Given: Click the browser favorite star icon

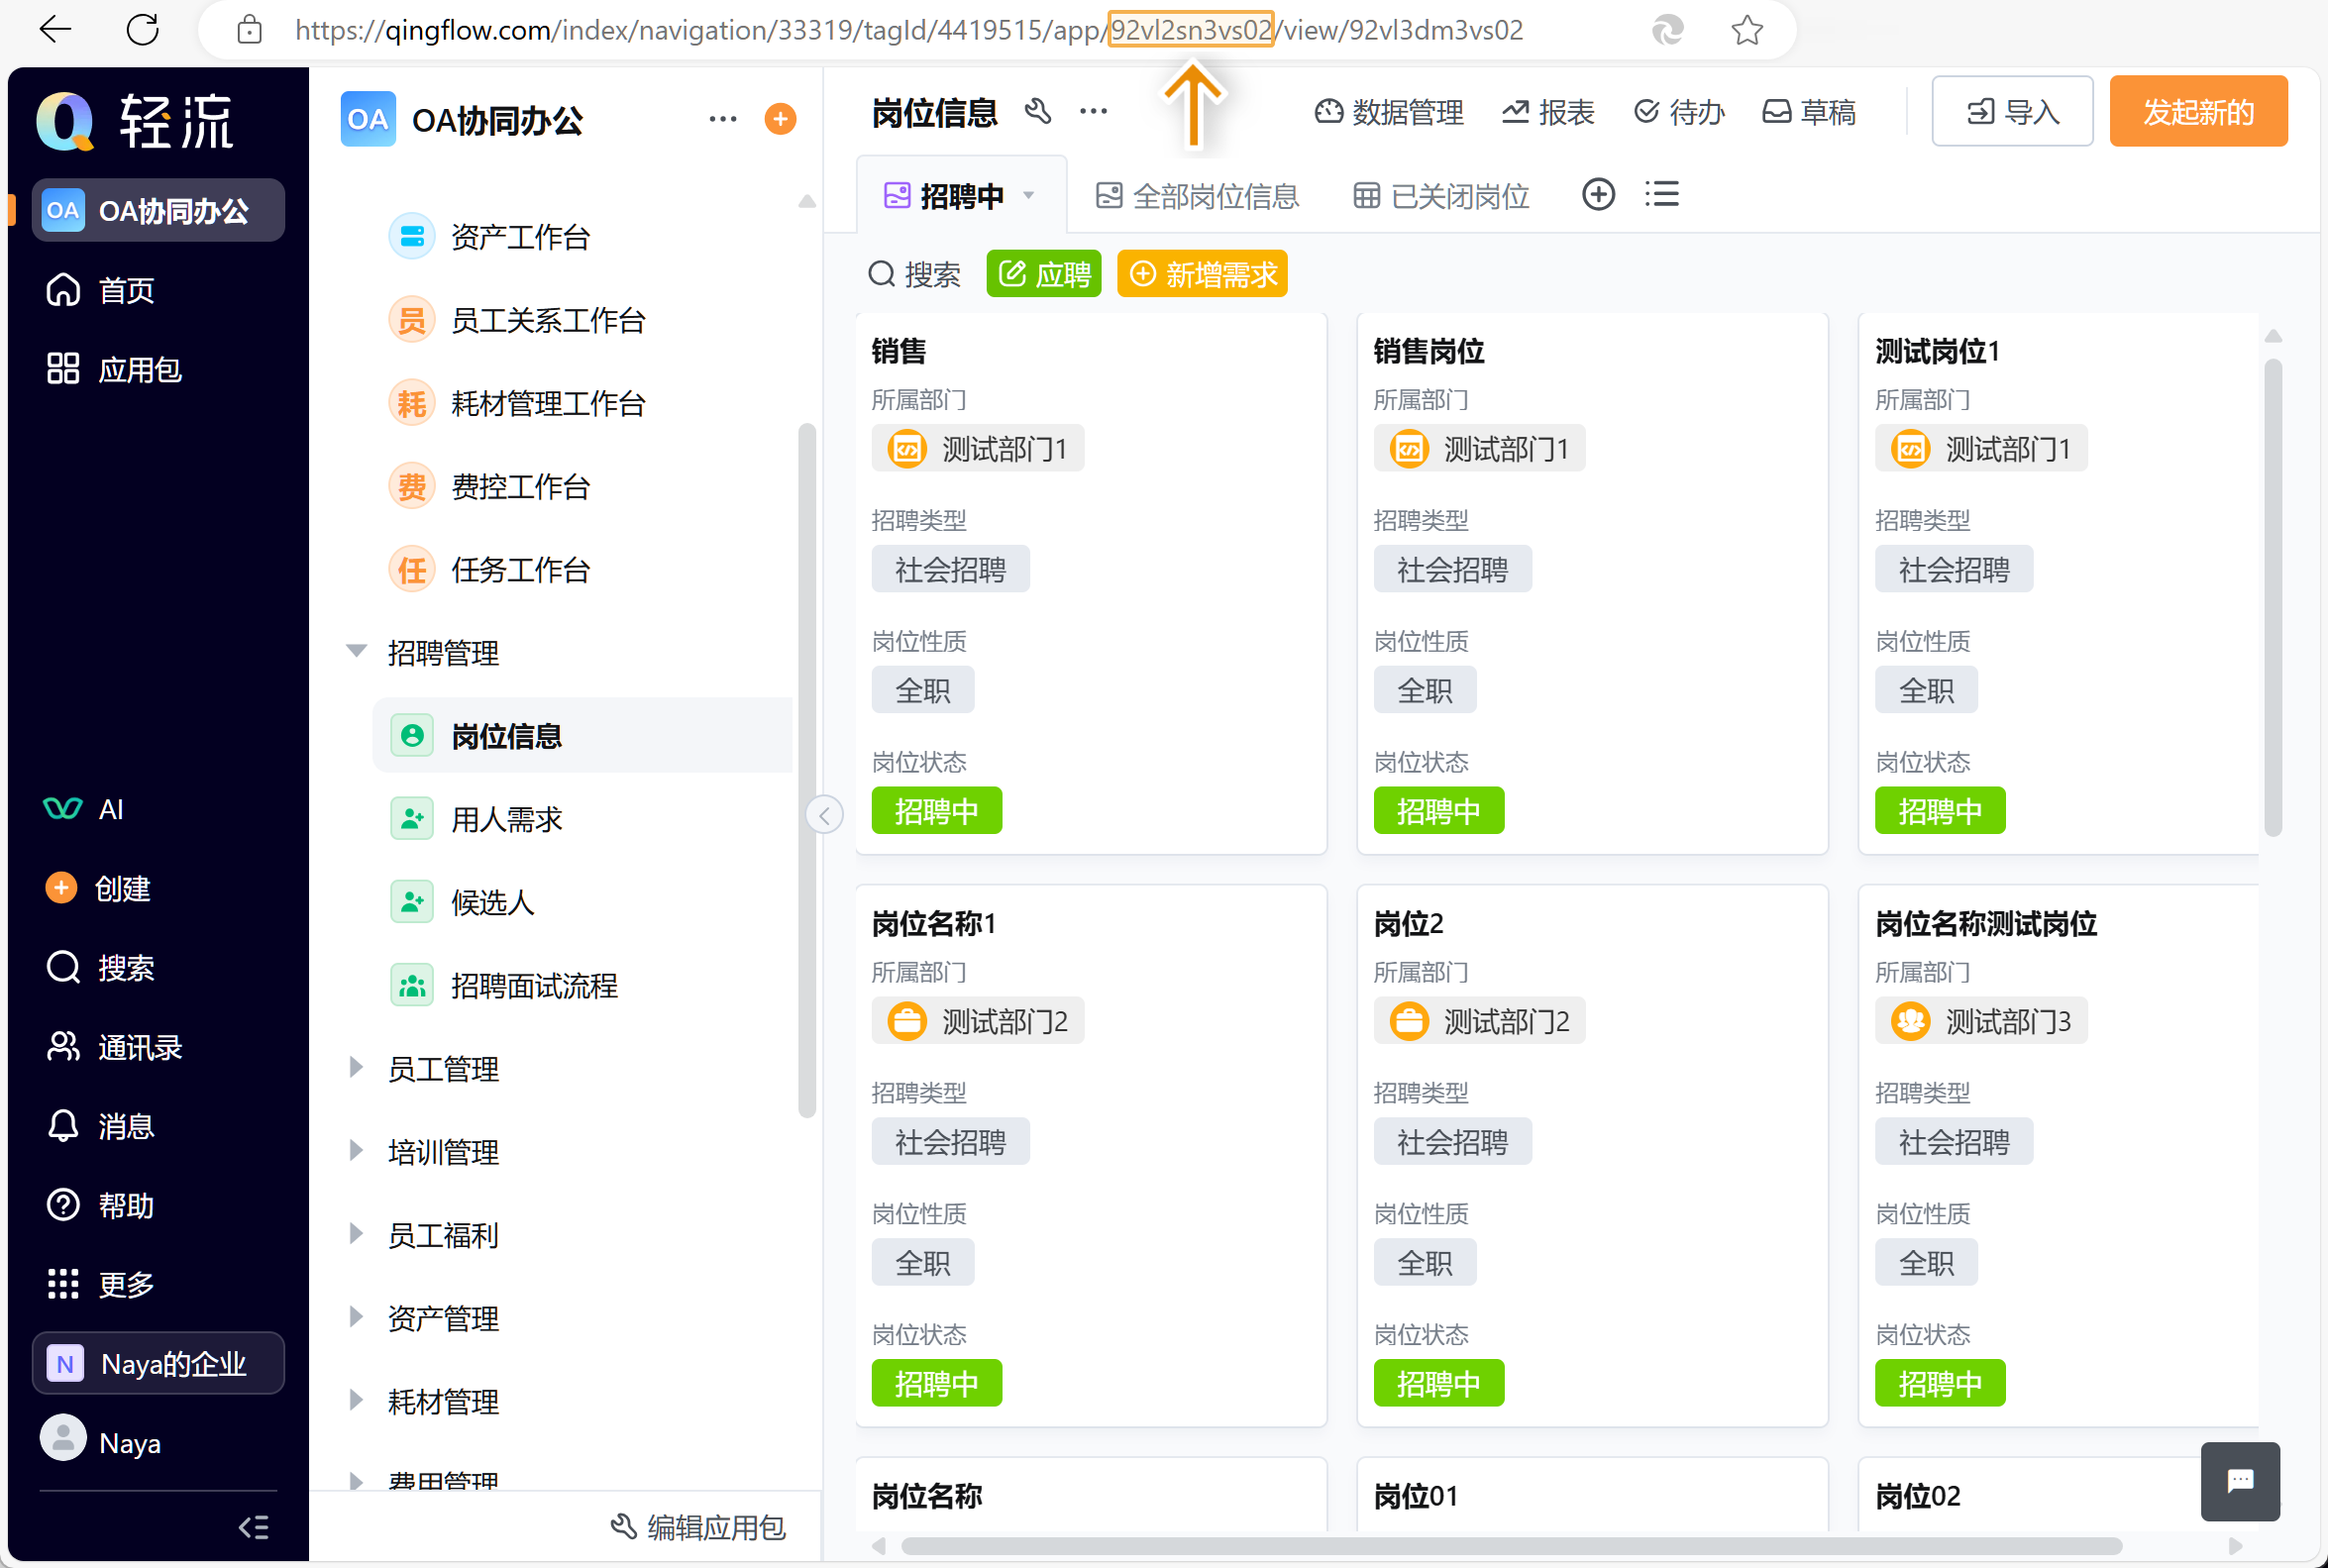Looking at the screenshot, I should (1746, 30).
